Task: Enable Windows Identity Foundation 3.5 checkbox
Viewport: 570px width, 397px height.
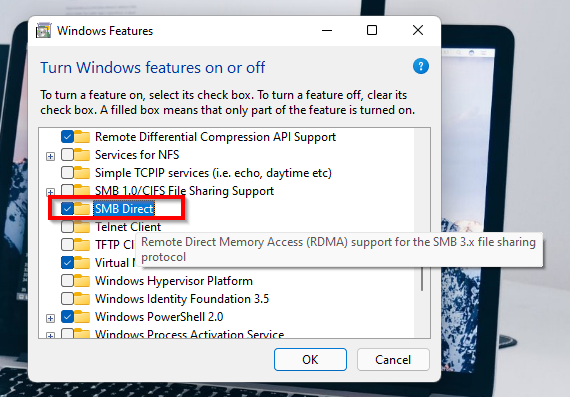Action: click(68, 299)
